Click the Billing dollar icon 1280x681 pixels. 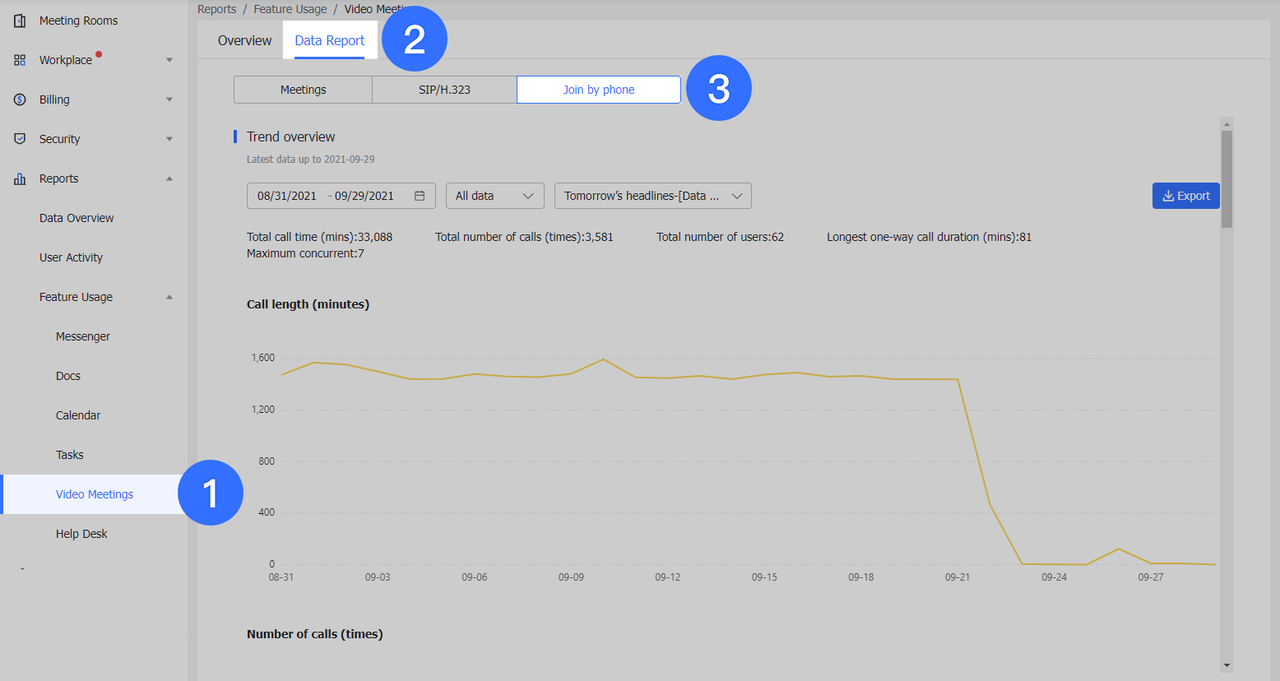(x=20, y=99)
